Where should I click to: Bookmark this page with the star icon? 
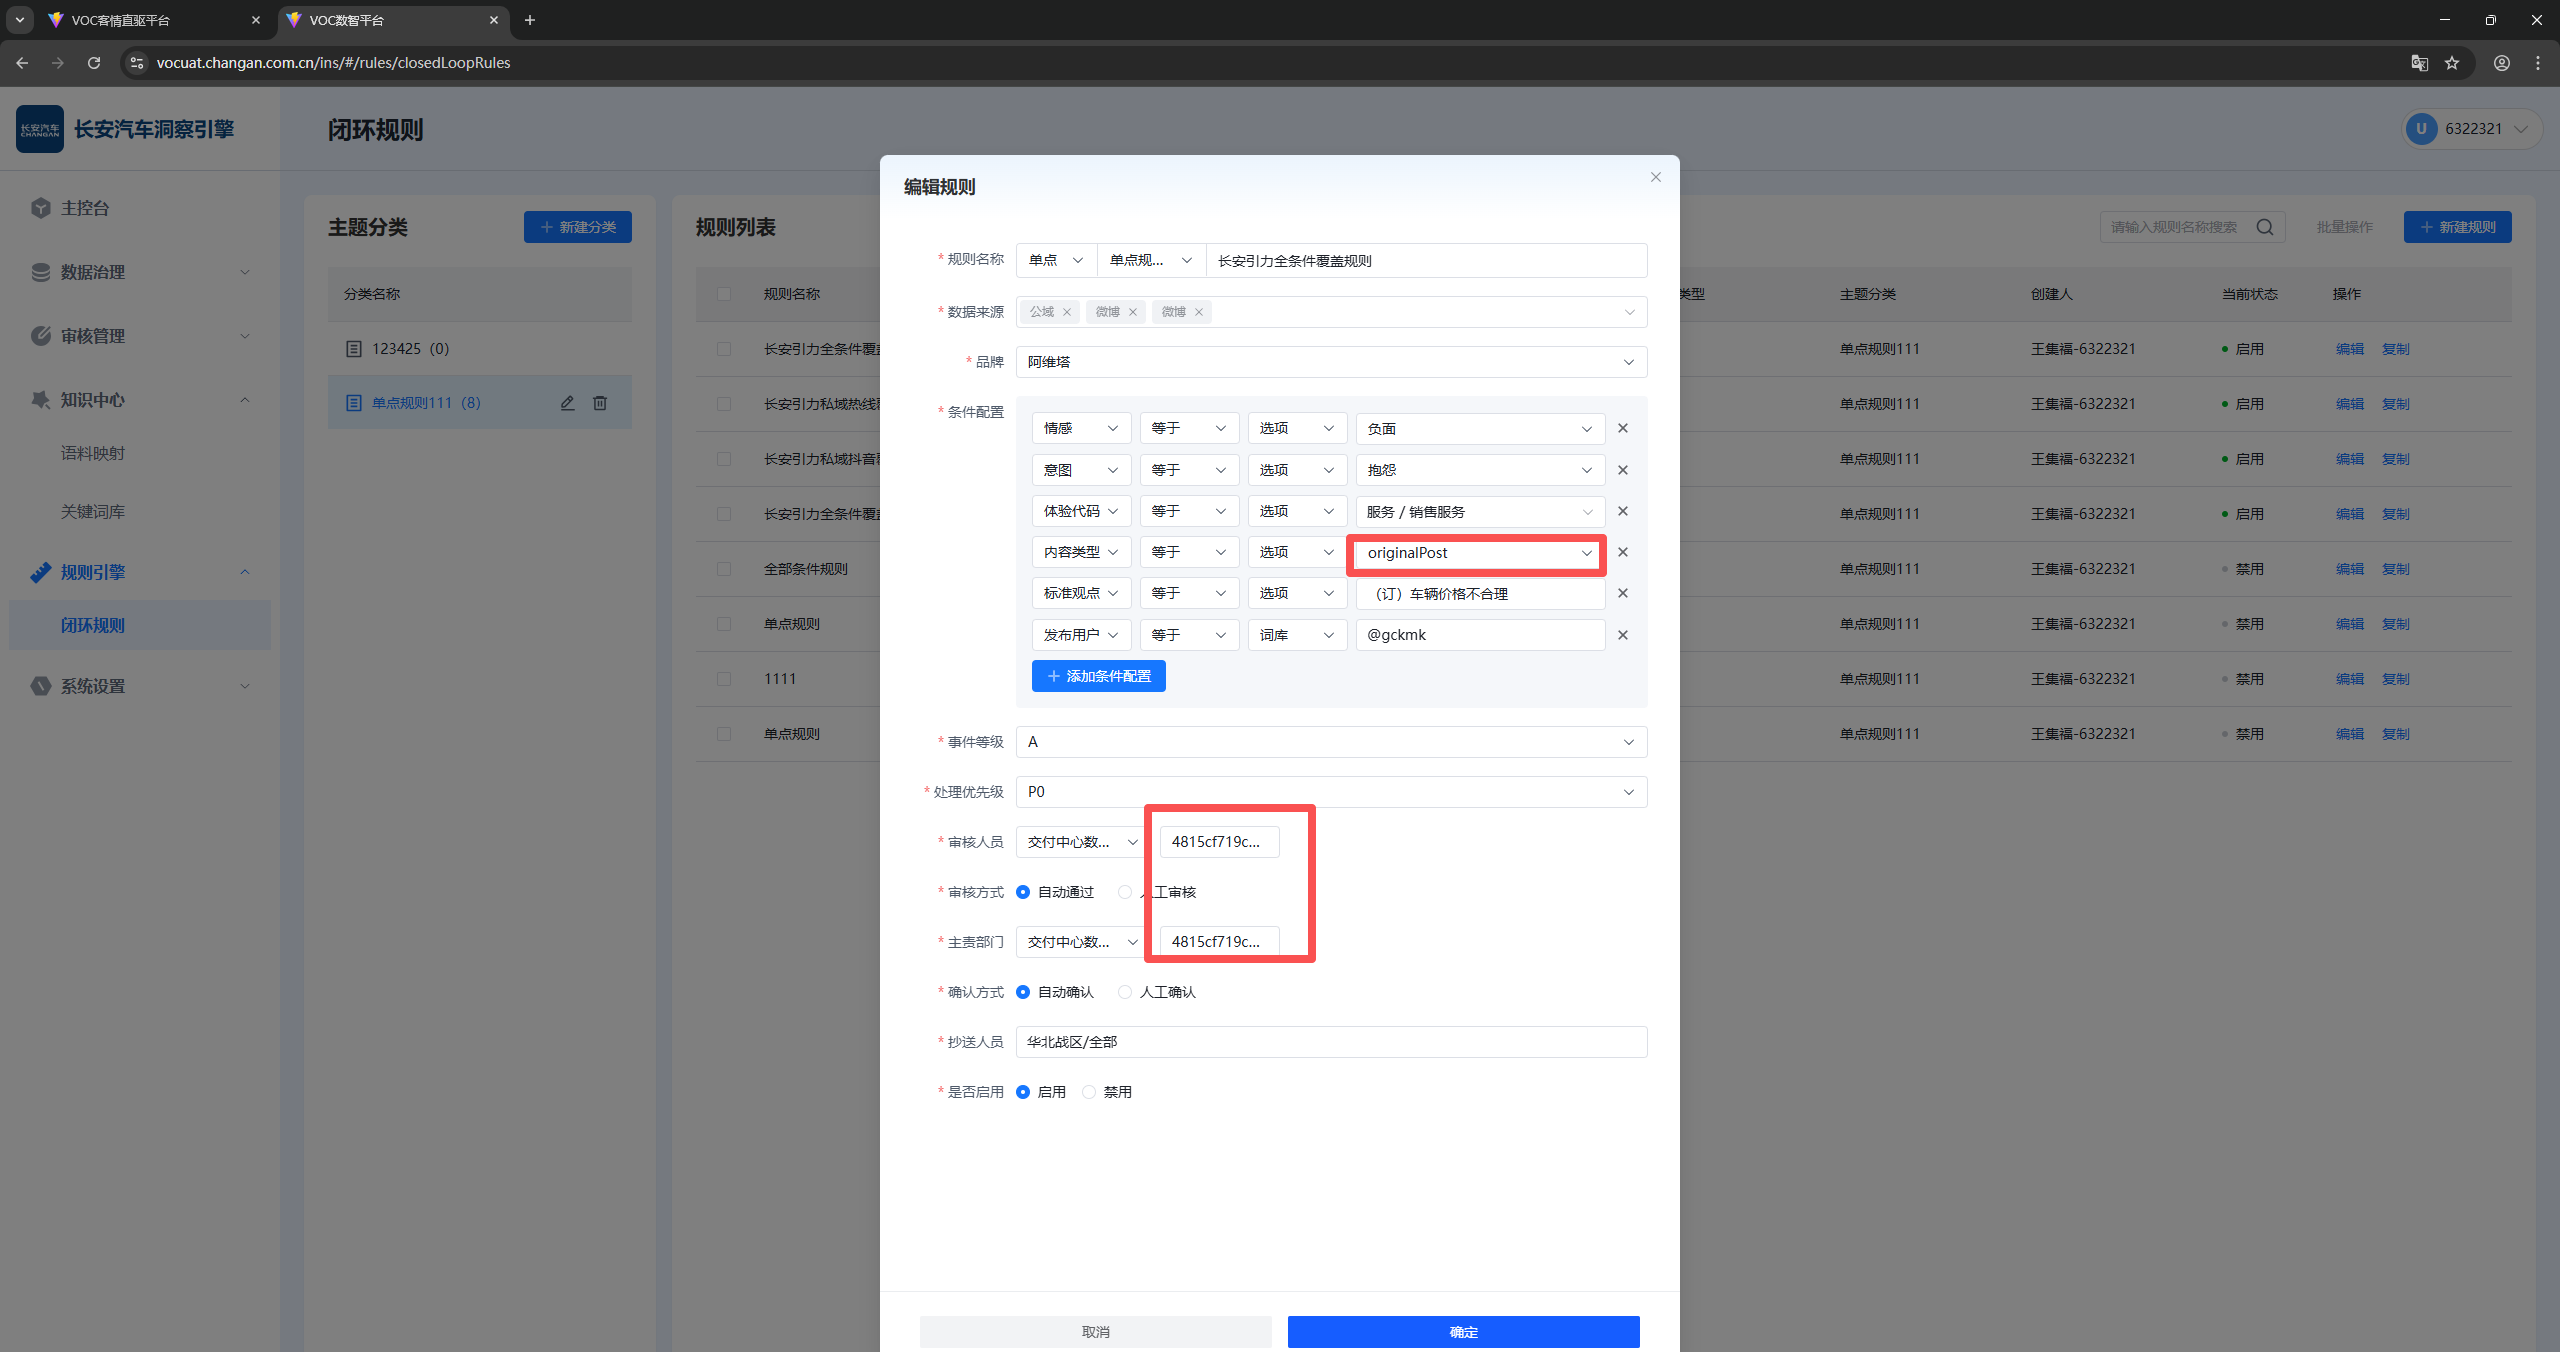click(2451, 63)
